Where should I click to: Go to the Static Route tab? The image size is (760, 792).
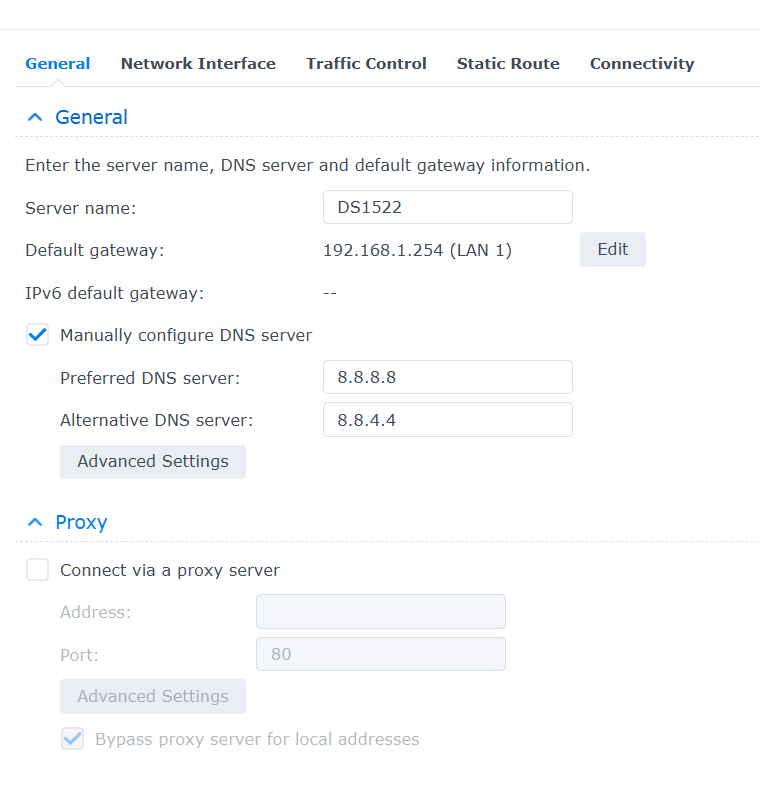pyautogui.click(x=508, y=64)
